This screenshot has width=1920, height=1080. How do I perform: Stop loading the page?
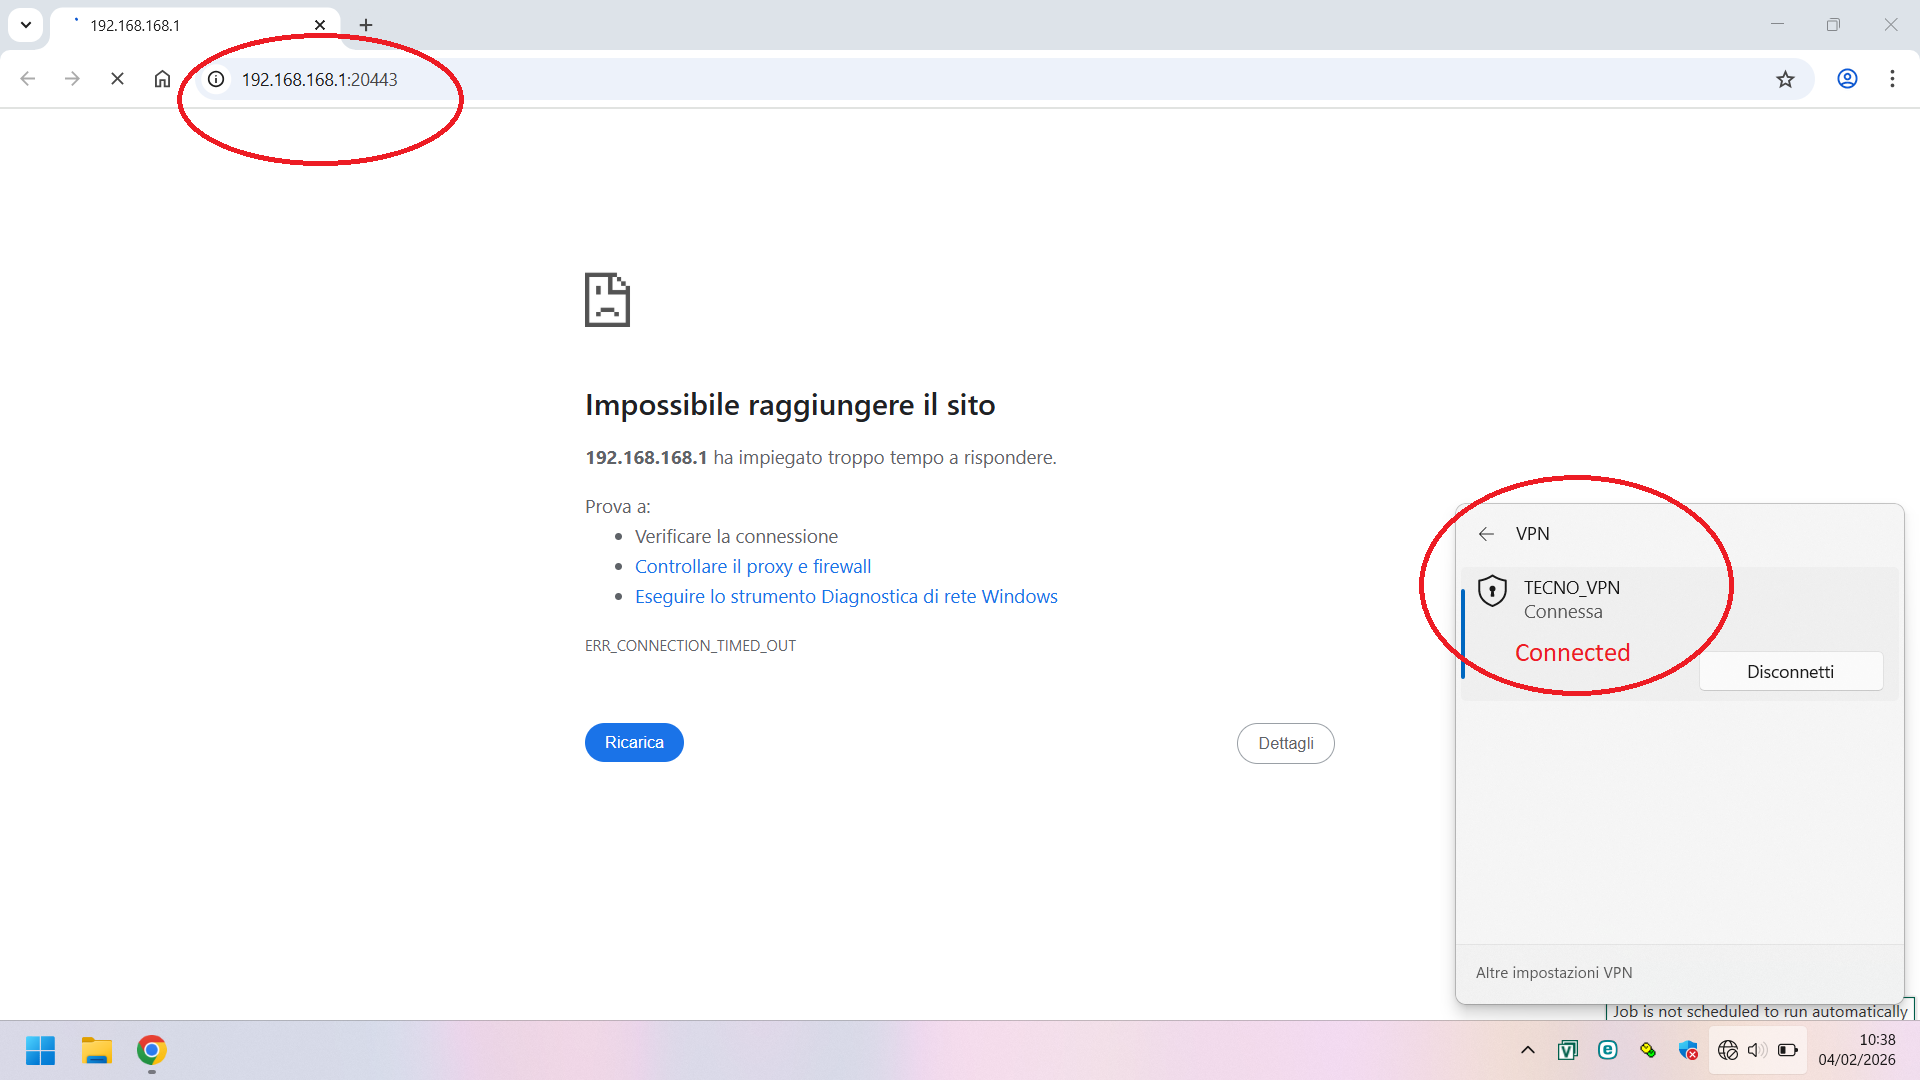[117, 79]
